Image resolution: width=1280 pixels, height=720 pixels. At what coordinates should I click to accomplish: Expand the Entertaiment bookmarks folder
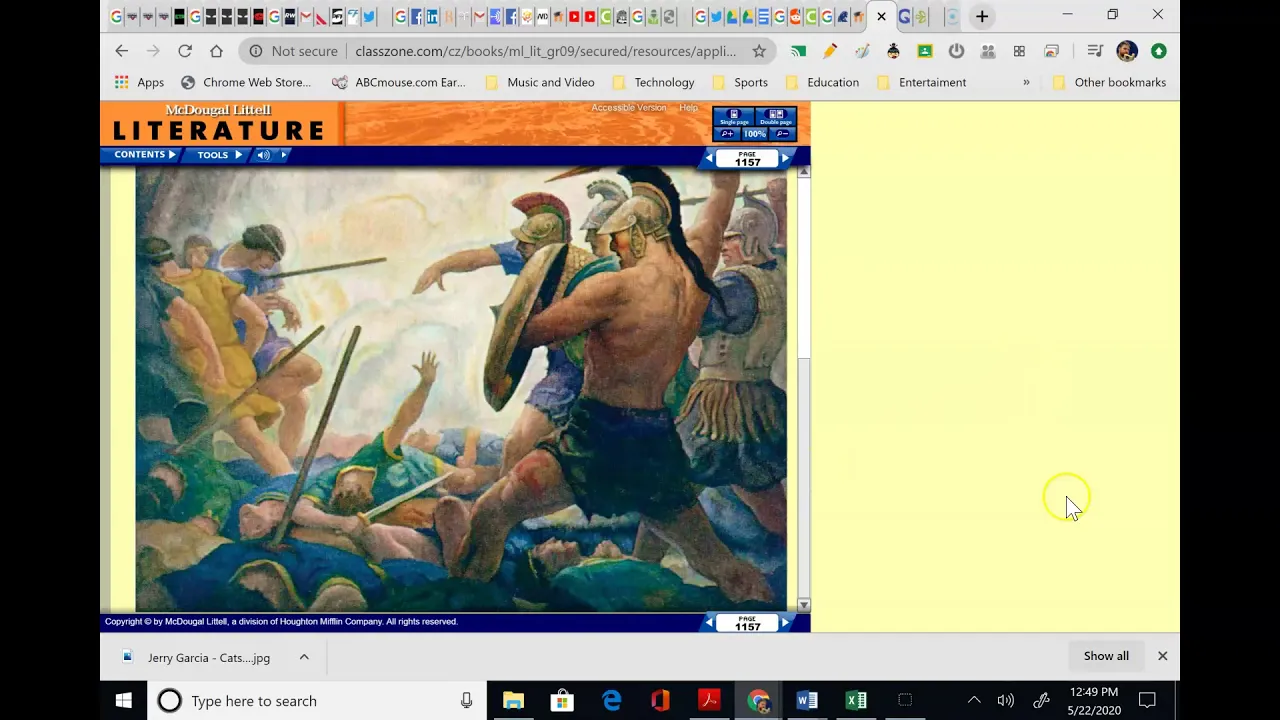pos(921,82)
